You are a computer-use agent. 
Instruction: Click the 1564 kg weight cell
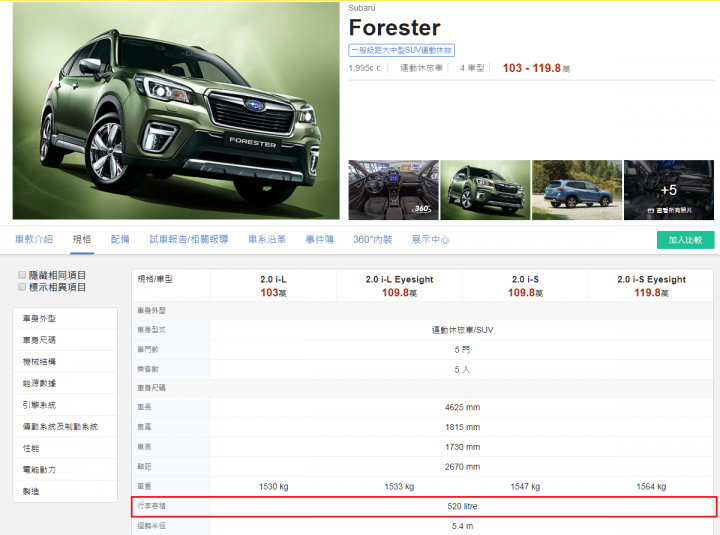pos(651,486)
